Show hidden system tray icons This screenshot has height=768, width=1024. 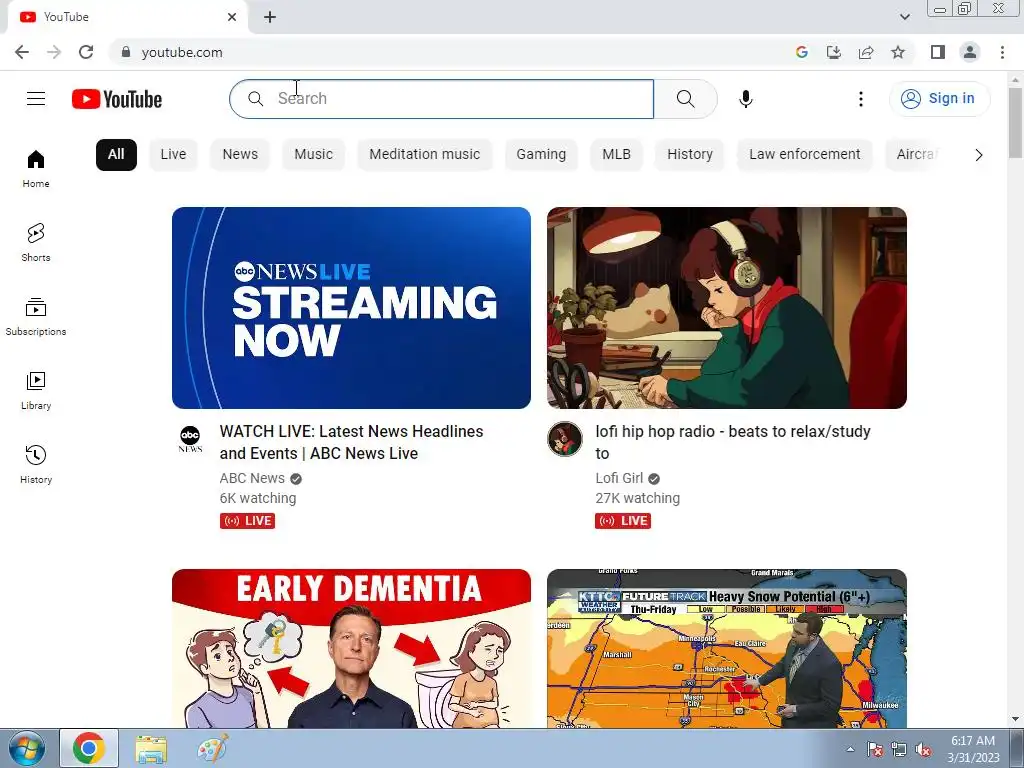coord(850,749)
